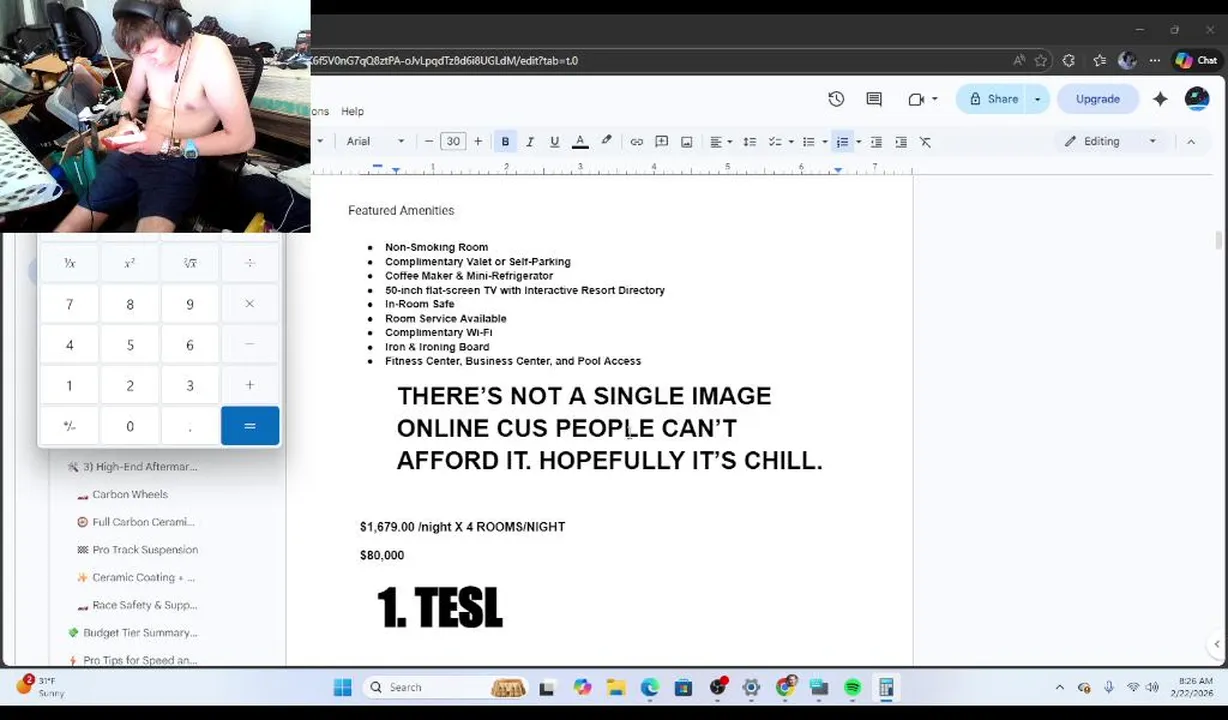Click the Upgrade button
The image size is (1228, 720).
pos(1098,99)
